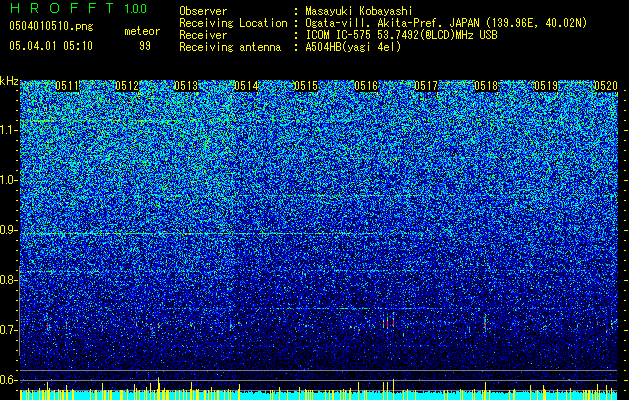Click the Receiving Location label
This screenshot has width=629, height=400.
coord(233,23)
